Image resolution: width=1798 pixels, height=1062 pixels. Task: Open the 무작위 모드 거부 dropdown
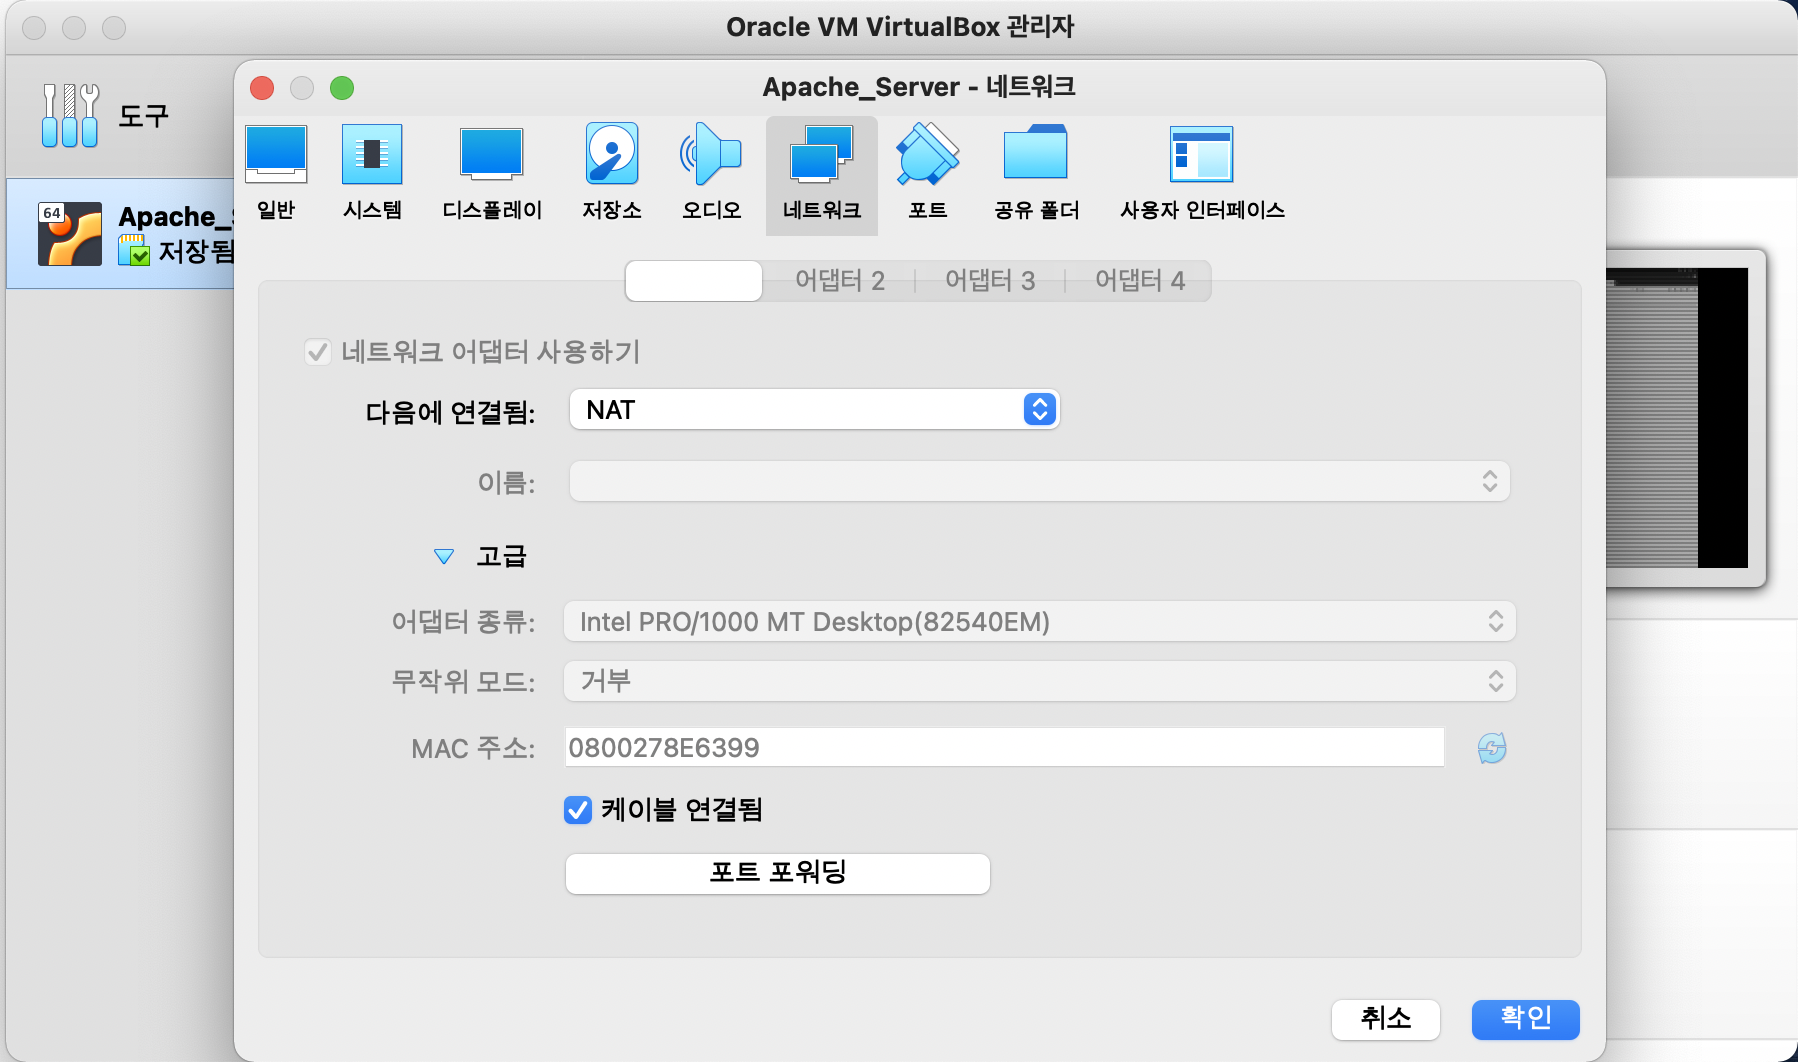[1040, 682]
